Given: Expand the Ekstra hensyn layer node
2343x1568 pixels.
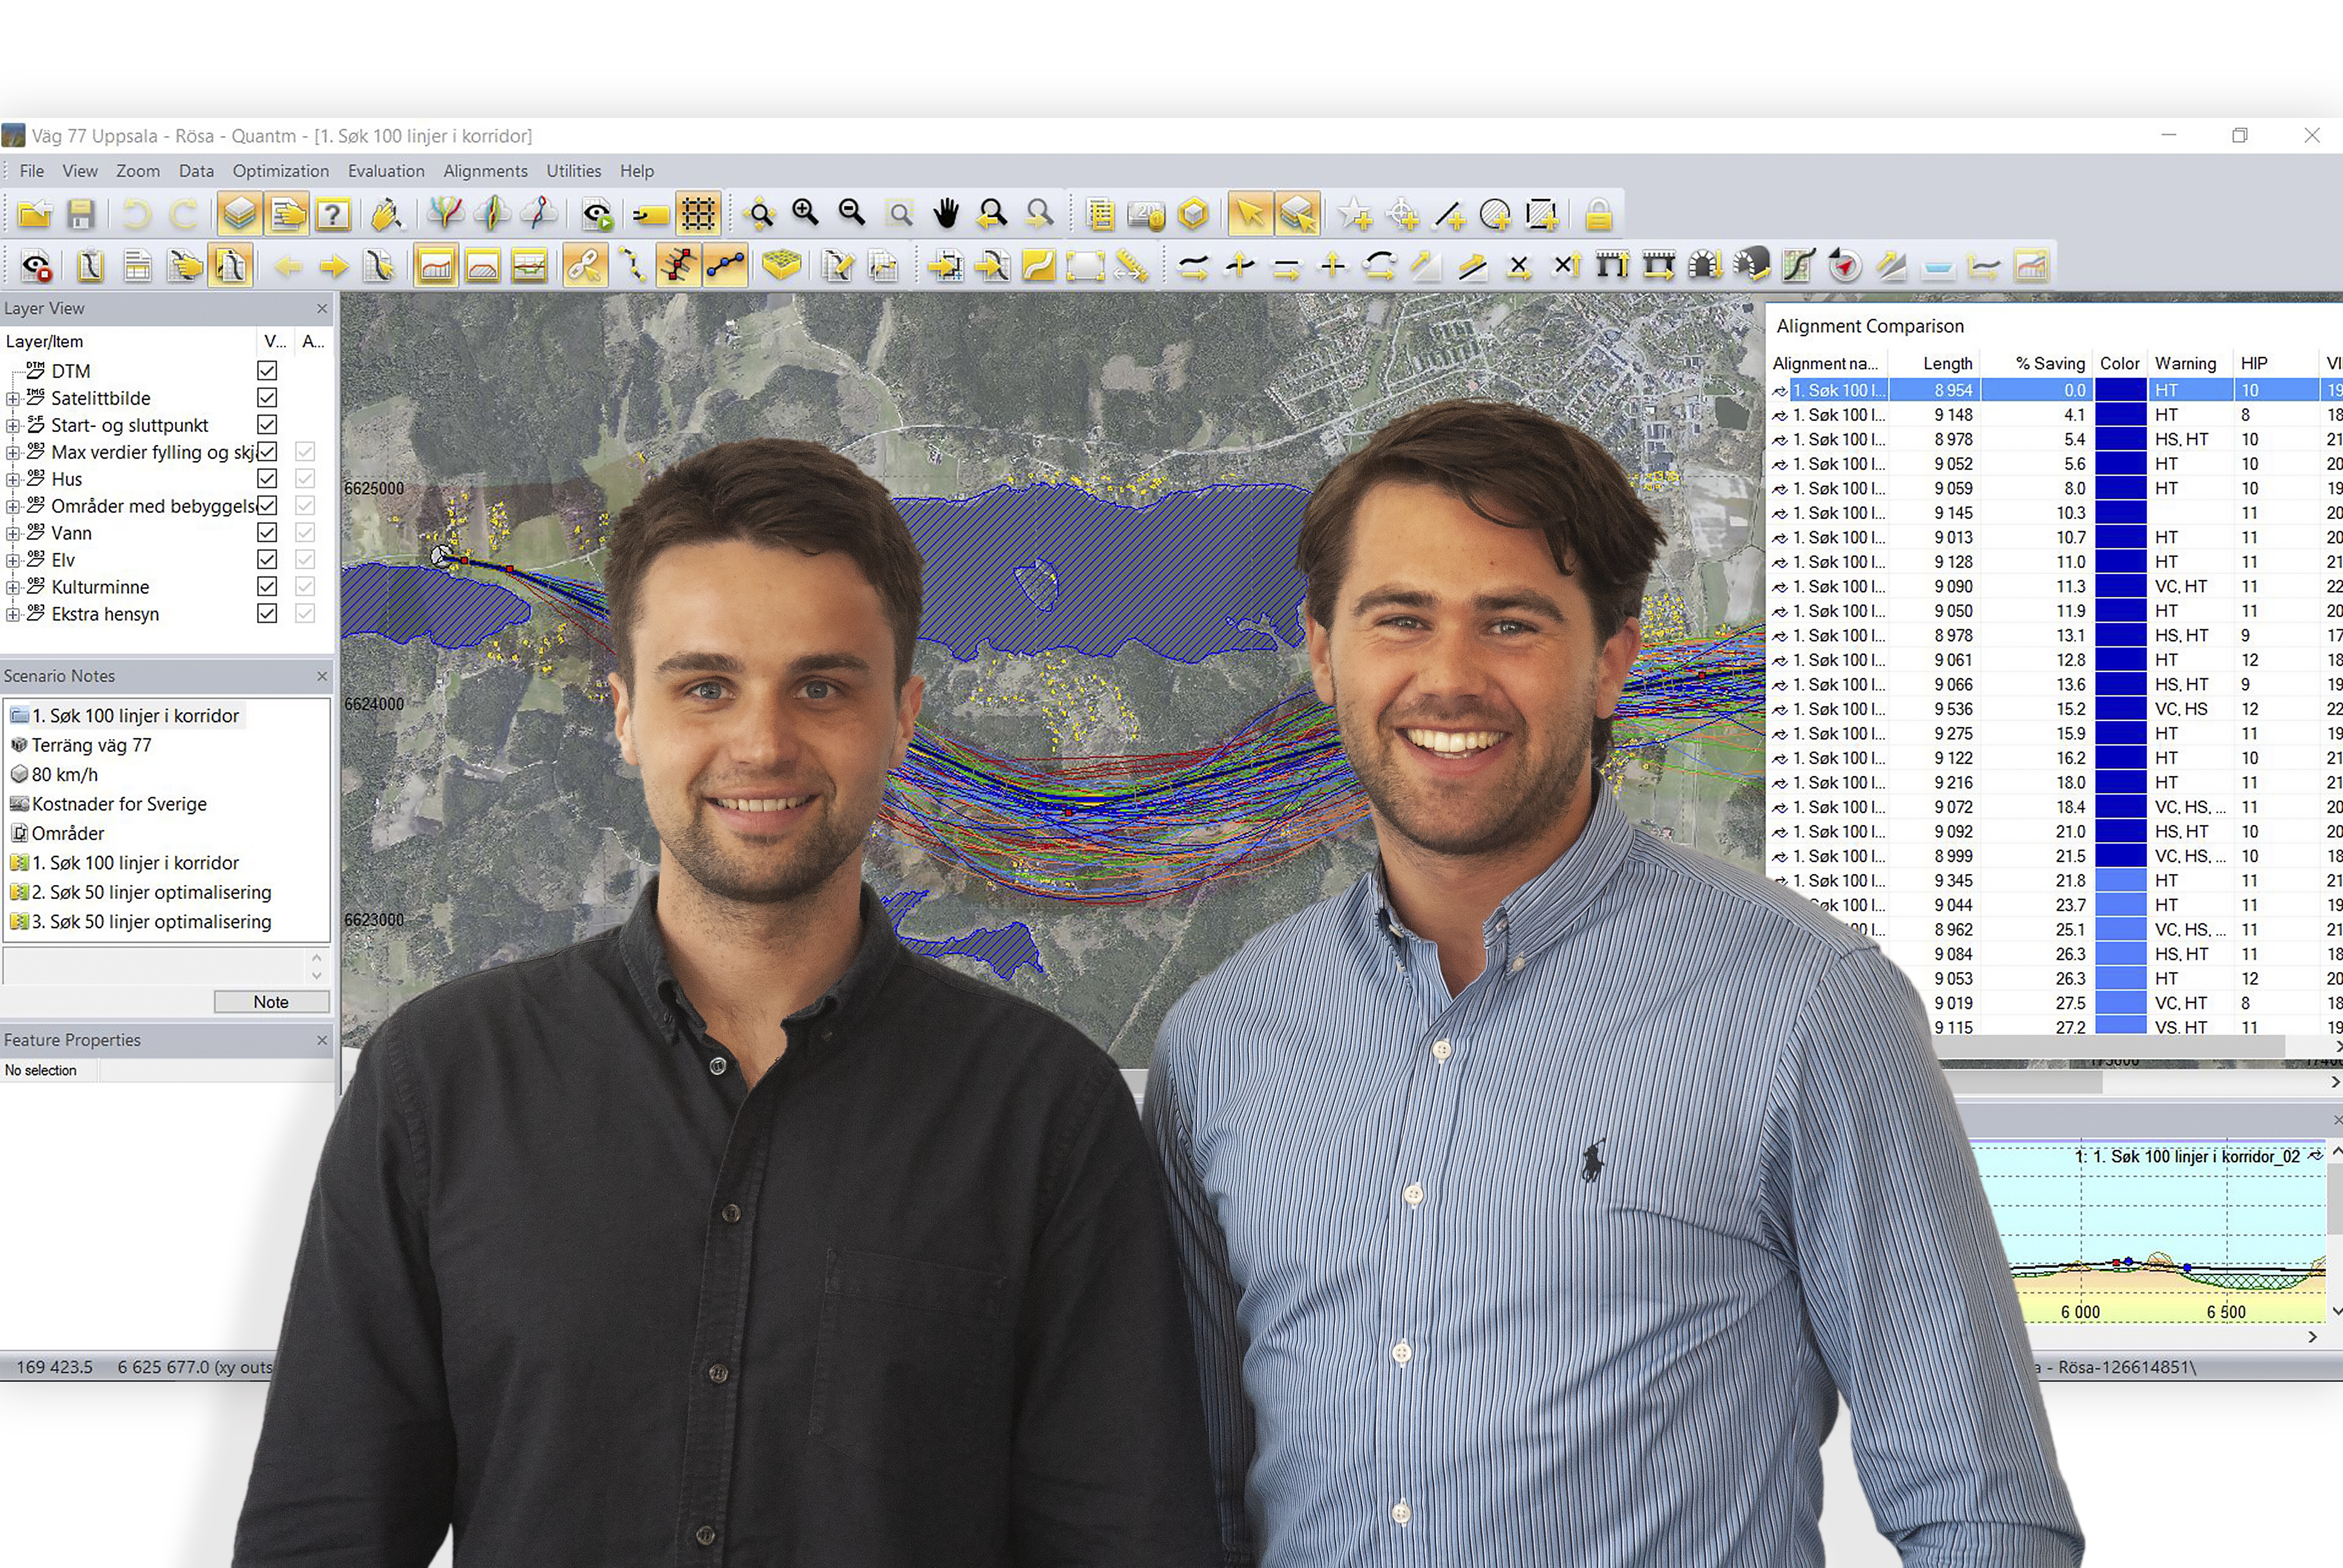Looking at the screenshot, I should [x=12, y=614].
